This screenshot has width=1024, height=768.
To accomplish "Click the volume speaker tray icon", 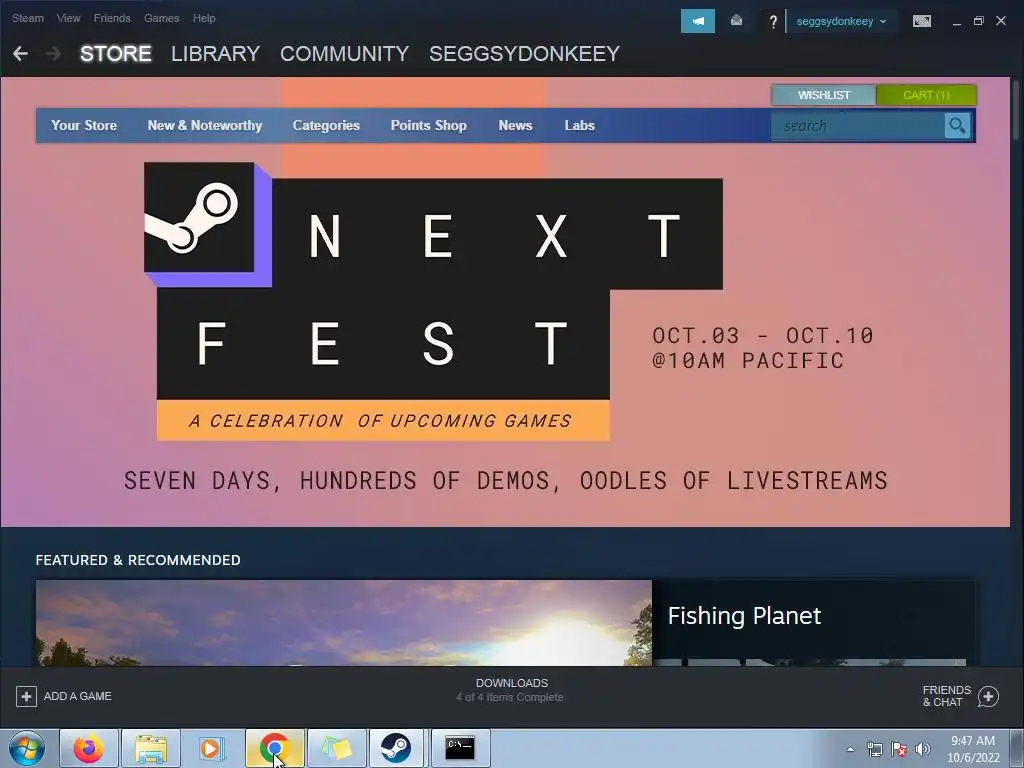I will [x=923, y=749].
